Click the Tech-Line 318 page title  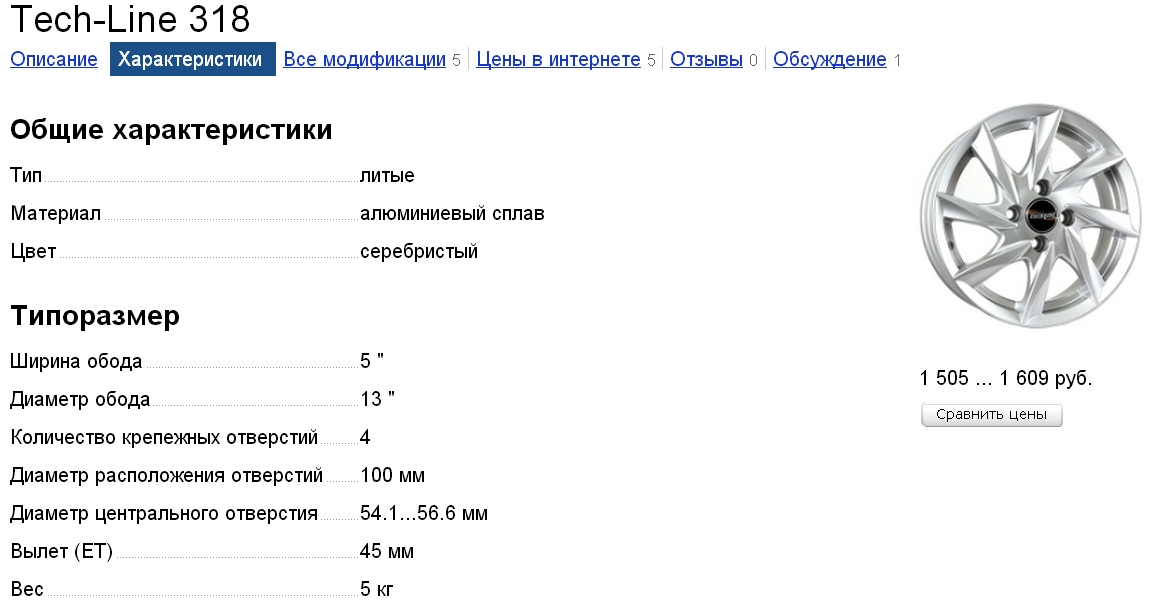pyautogui.click(x=130, y=20)
